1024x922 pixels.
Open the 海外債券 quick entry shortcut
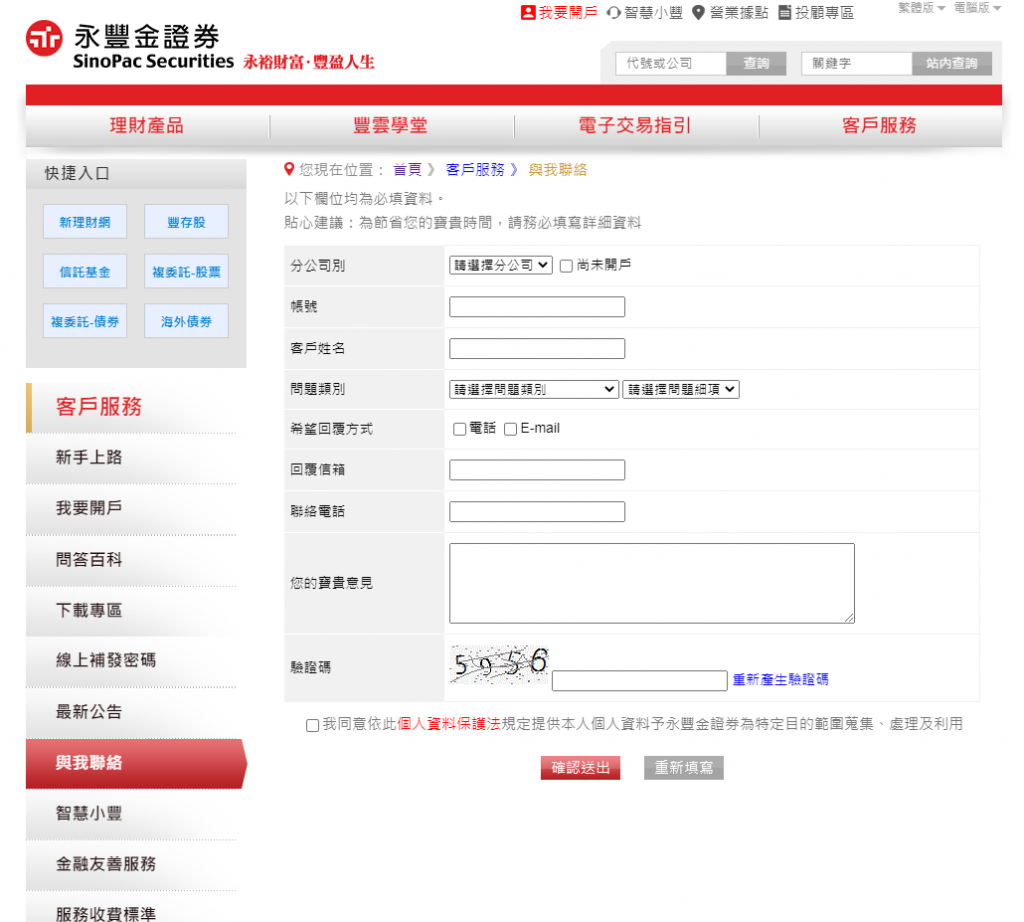tap(186, 320)
